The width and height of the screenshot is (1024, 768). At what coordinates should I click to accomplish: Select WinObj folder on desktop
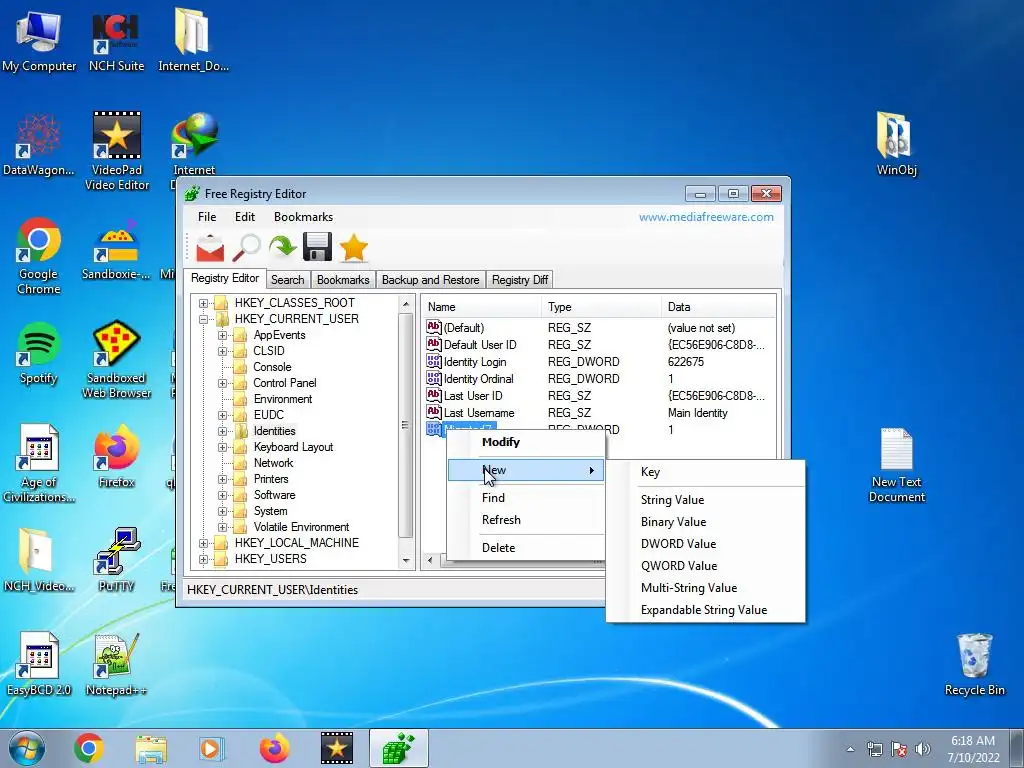point(896,145)
